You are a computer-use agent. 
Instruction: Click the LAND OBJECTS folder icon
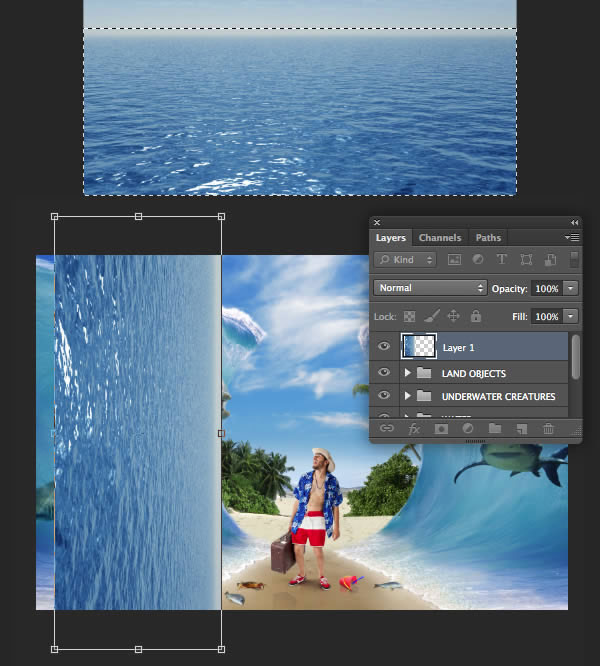[424, 373]
